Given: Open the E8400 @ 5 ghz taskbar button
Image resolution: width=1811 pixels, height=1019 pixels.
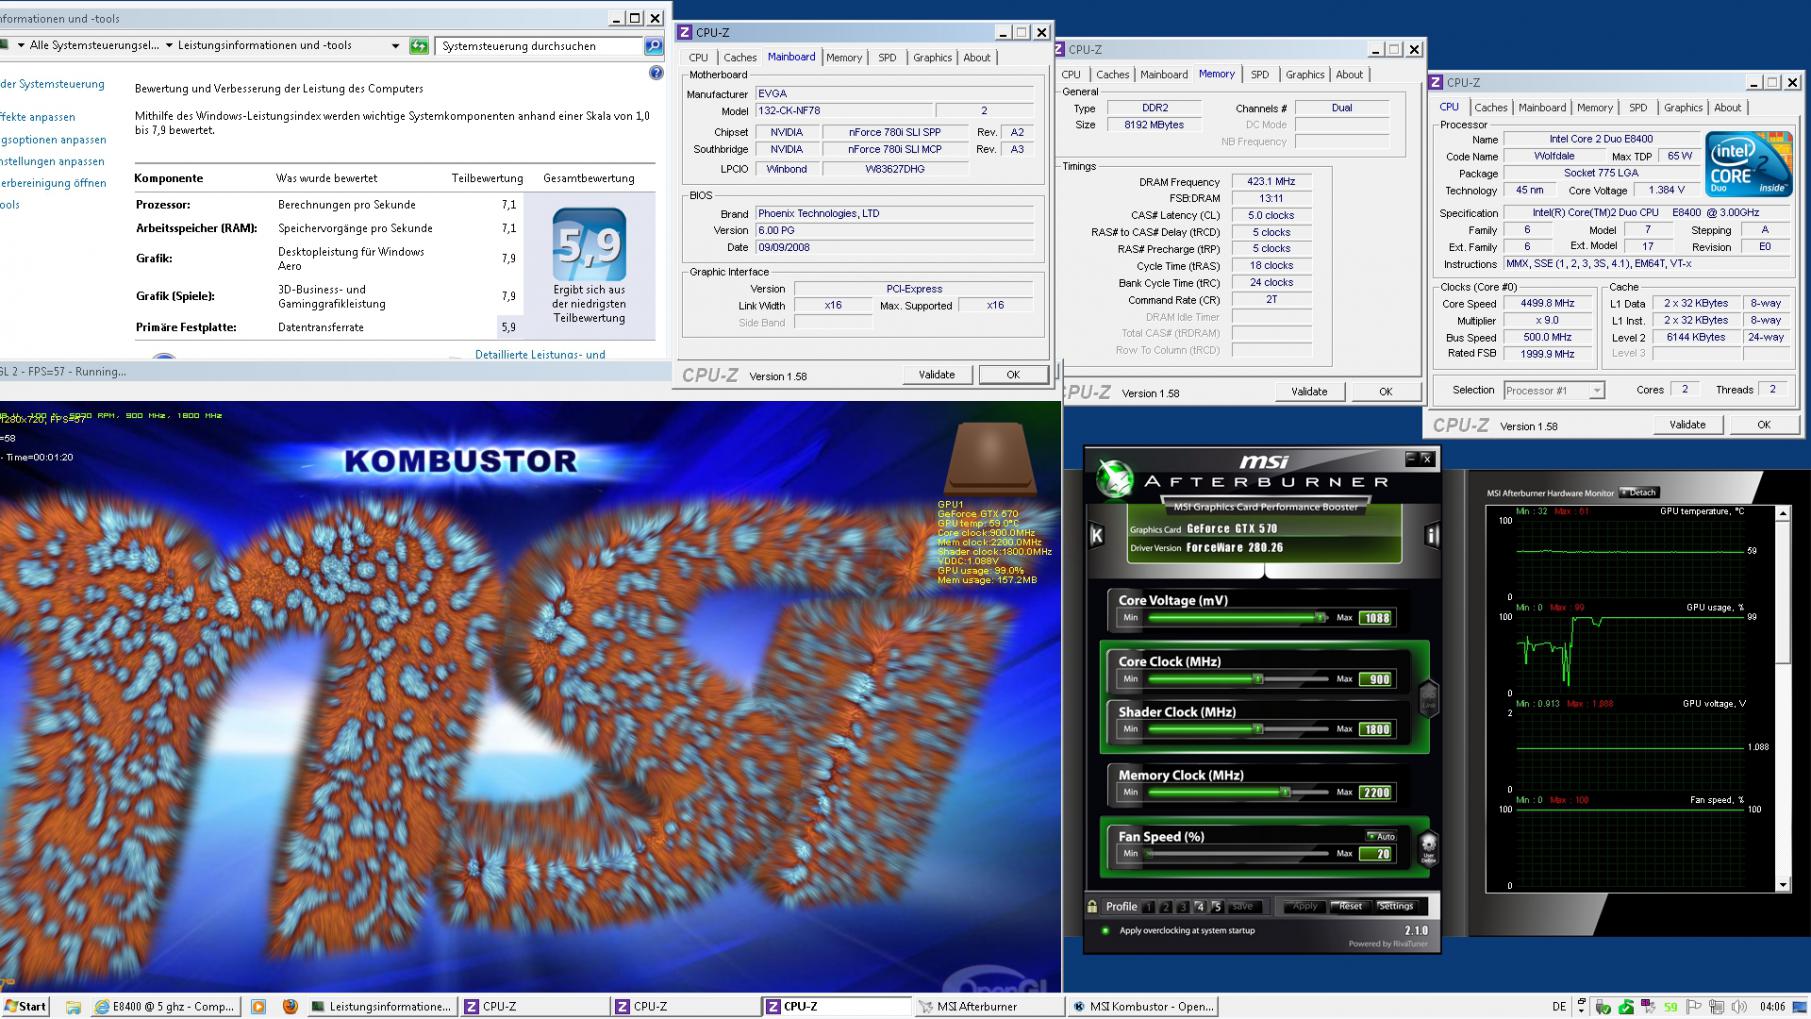Looking at the screenshot, I should [164, 1007].
